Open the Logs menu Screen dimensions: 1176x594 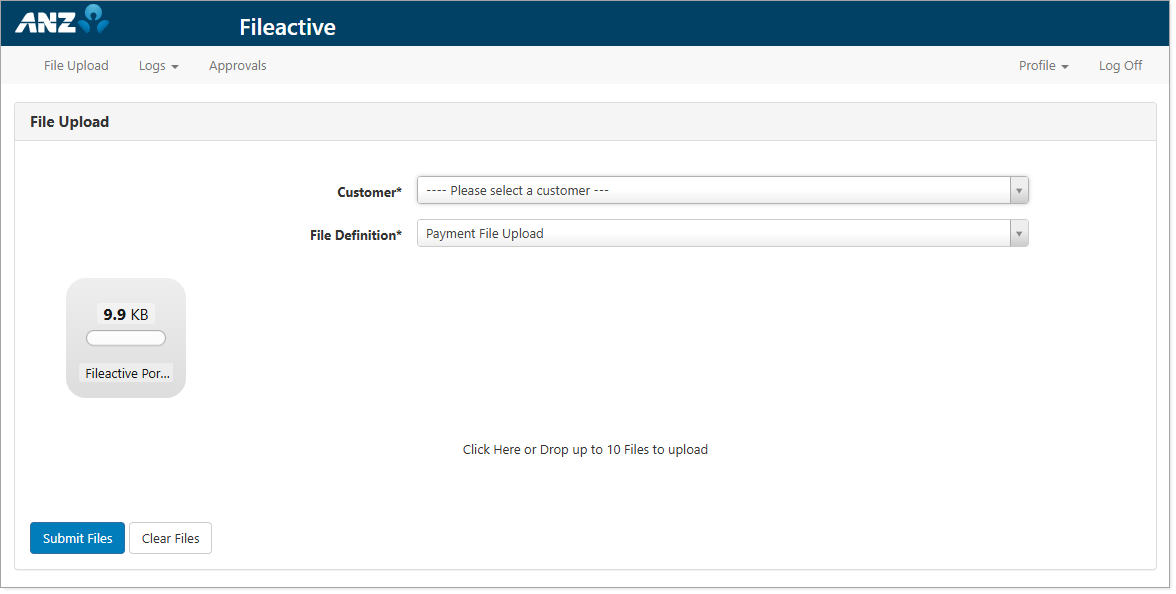point(153,65)
